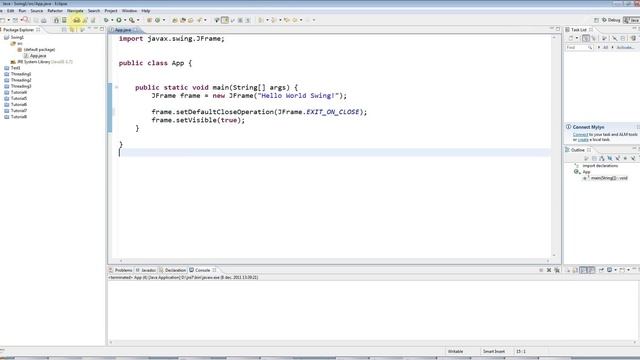Screen dimensions: 640x360
Task: Switch to the Javadoc tab
Action: (x=146, y=270)
